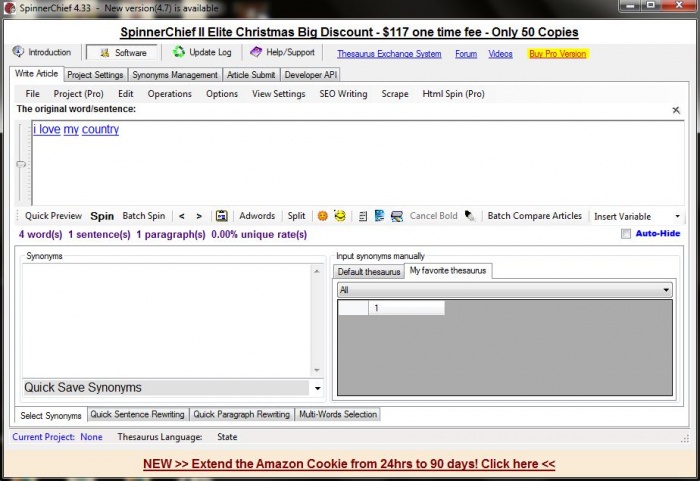Click Batch Compare Articles
Viewport: 700px width, 481px height.
coord(535,216)
